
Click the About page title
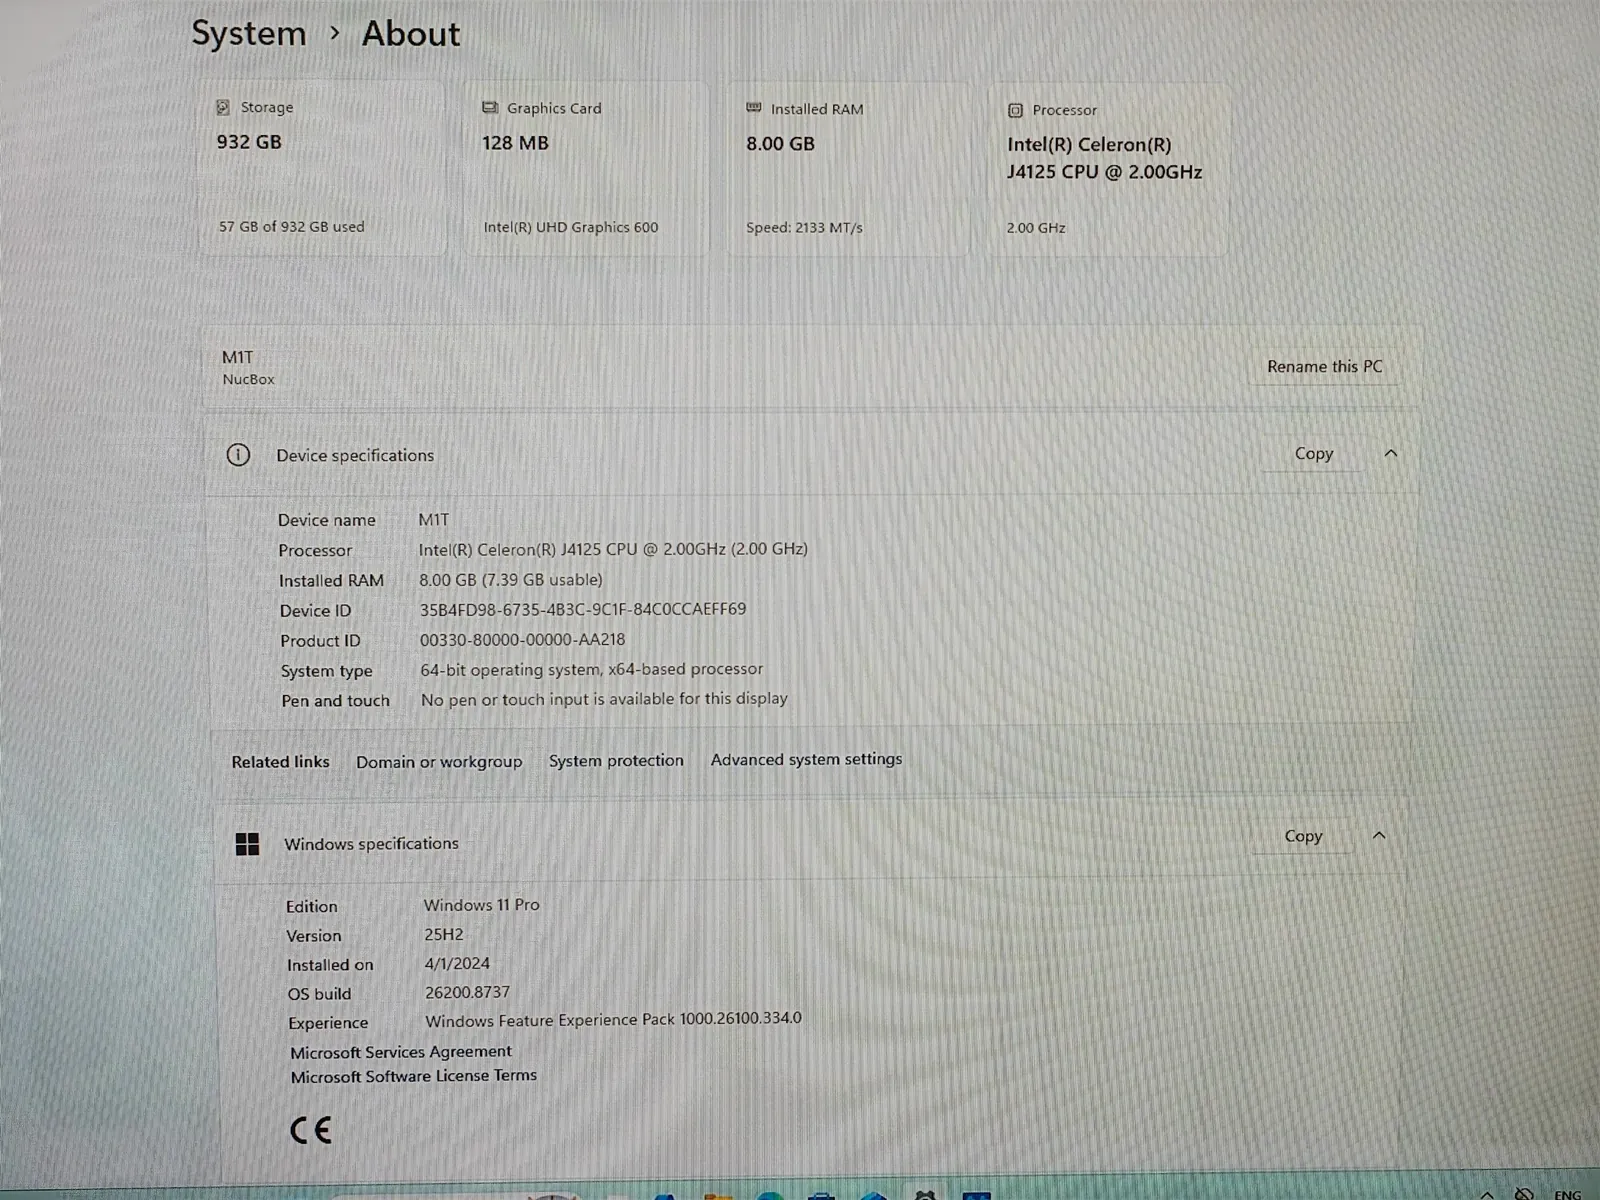tap(411, 34)
